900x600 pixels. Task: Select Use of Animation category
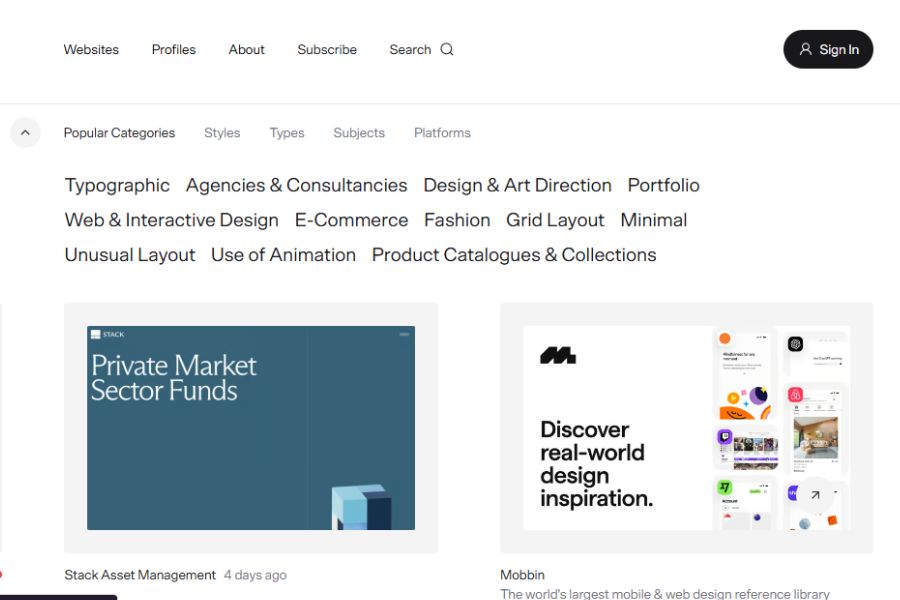tap(283, 255)
